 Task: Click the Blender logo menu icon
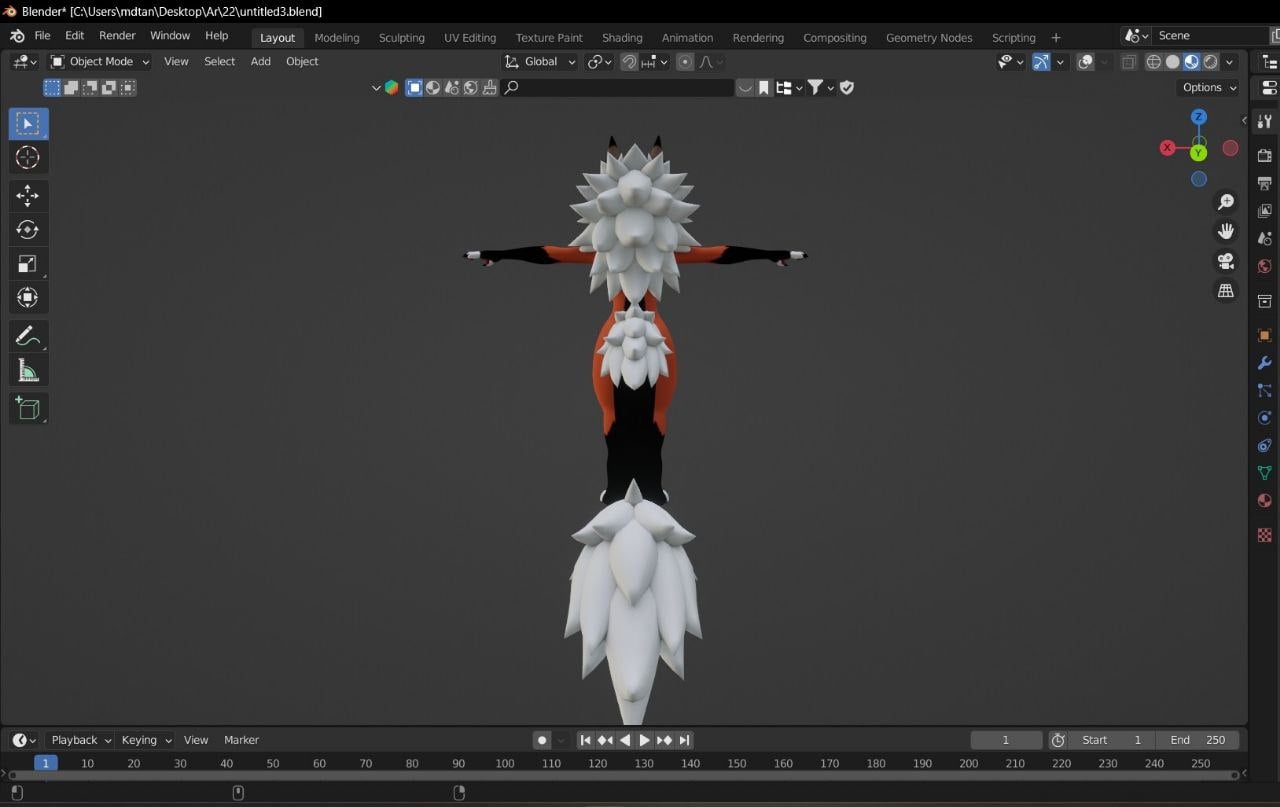(17, 36)
